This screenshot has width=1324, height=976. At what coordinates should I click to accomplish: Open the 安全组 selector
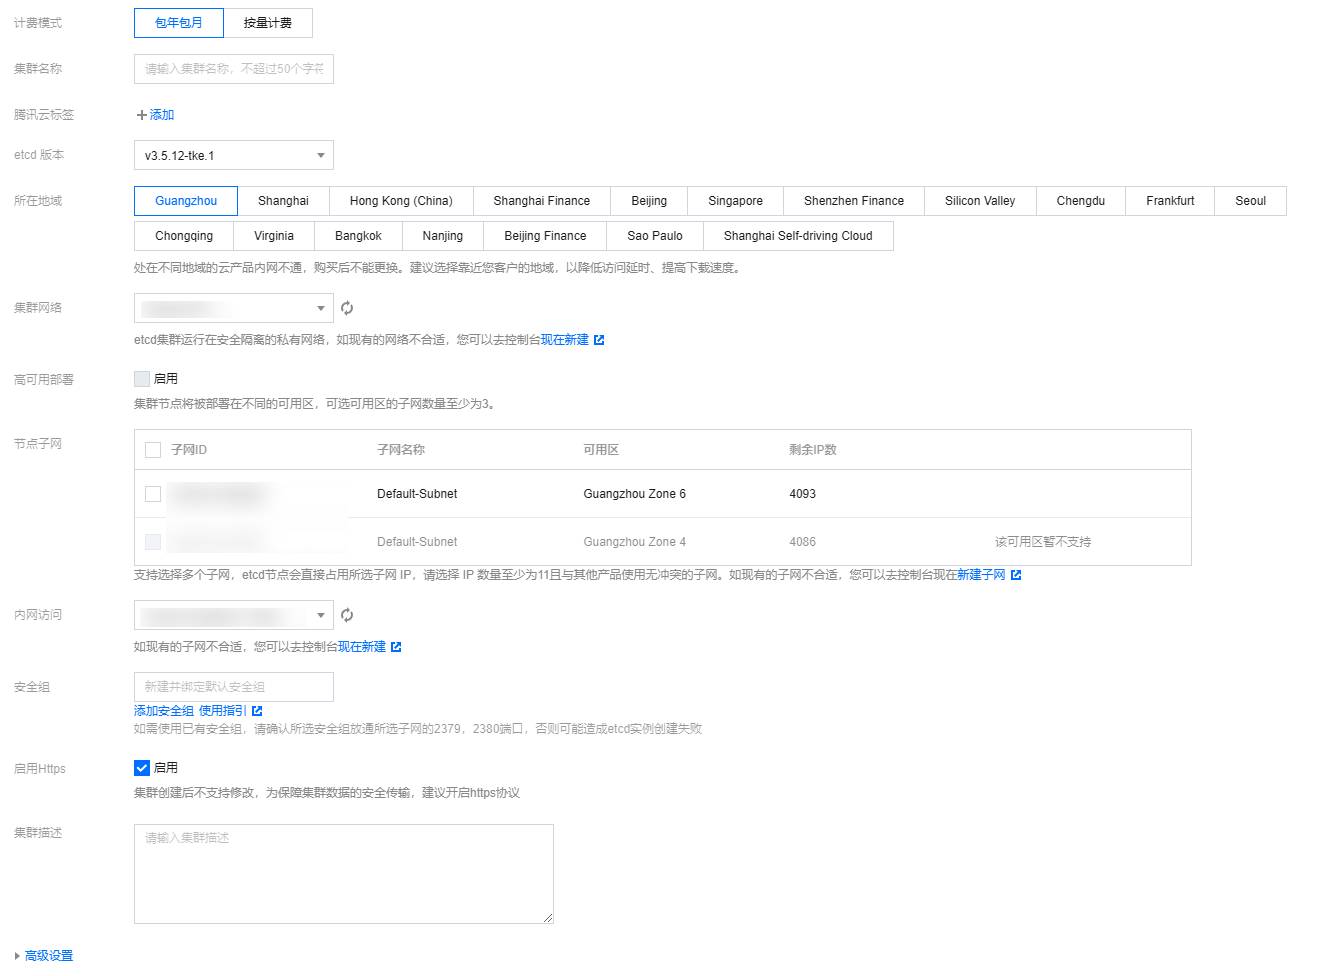pyautogui.click(x=234, y=687)
